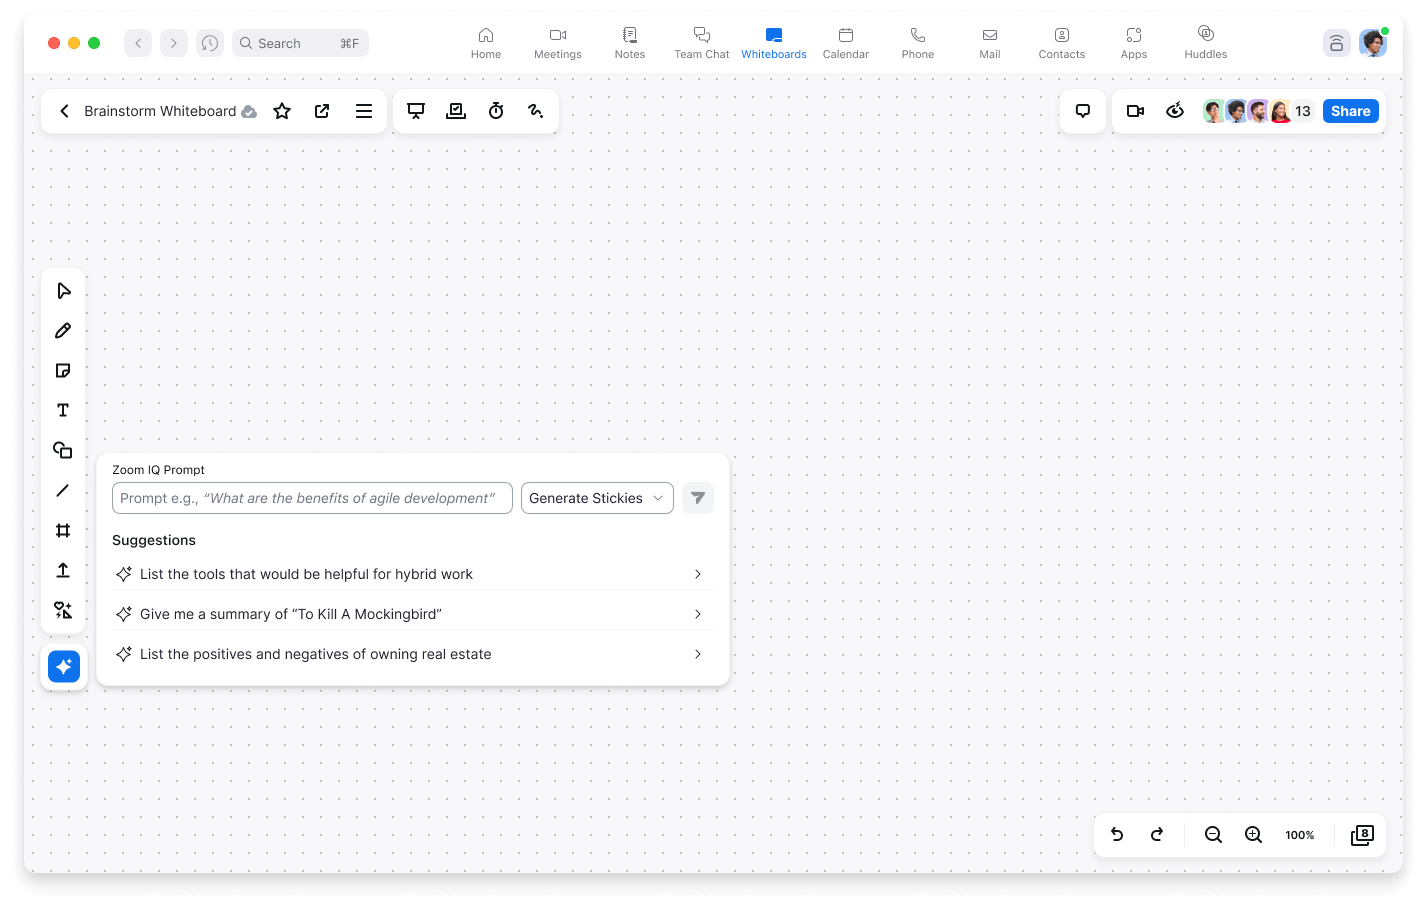Click the zoom in magnifier
This screenshot has height=909, width=1427.
coord(1253,835)
